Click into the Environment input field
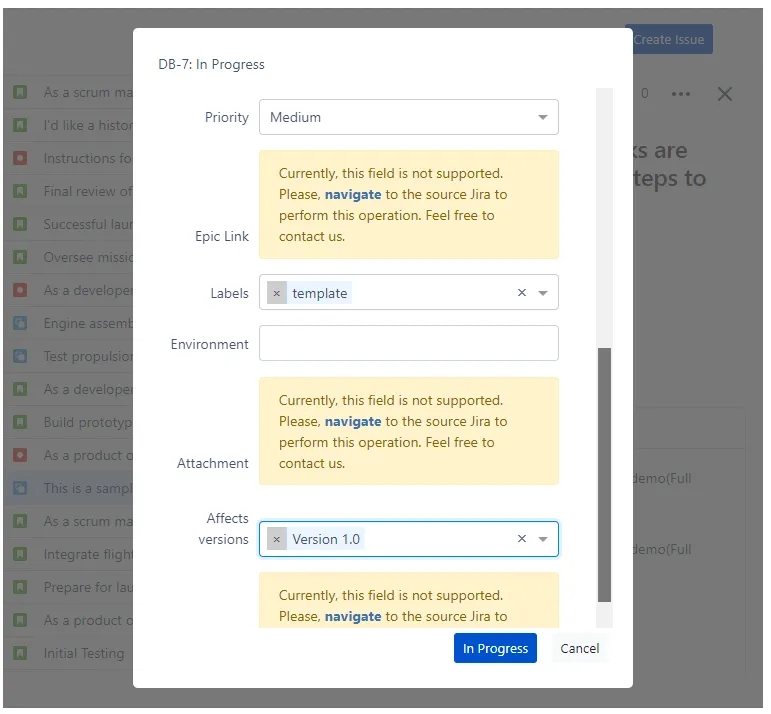Viewport: 771px width, 714px height. 409,343
